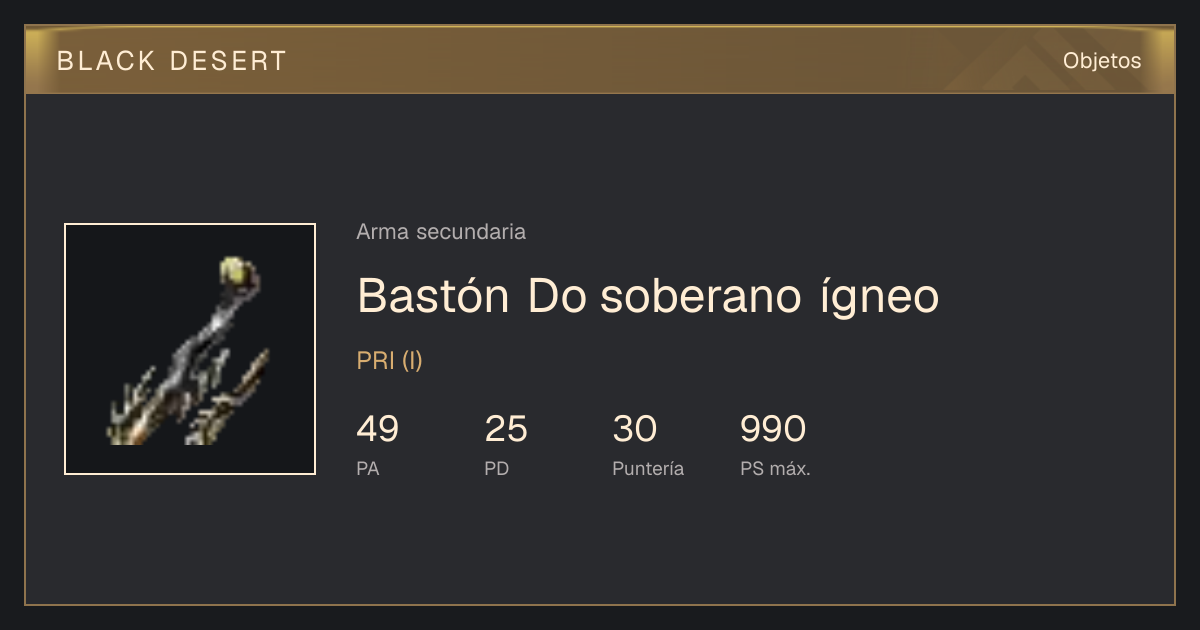Click the PD stat label

click(497, 469)
